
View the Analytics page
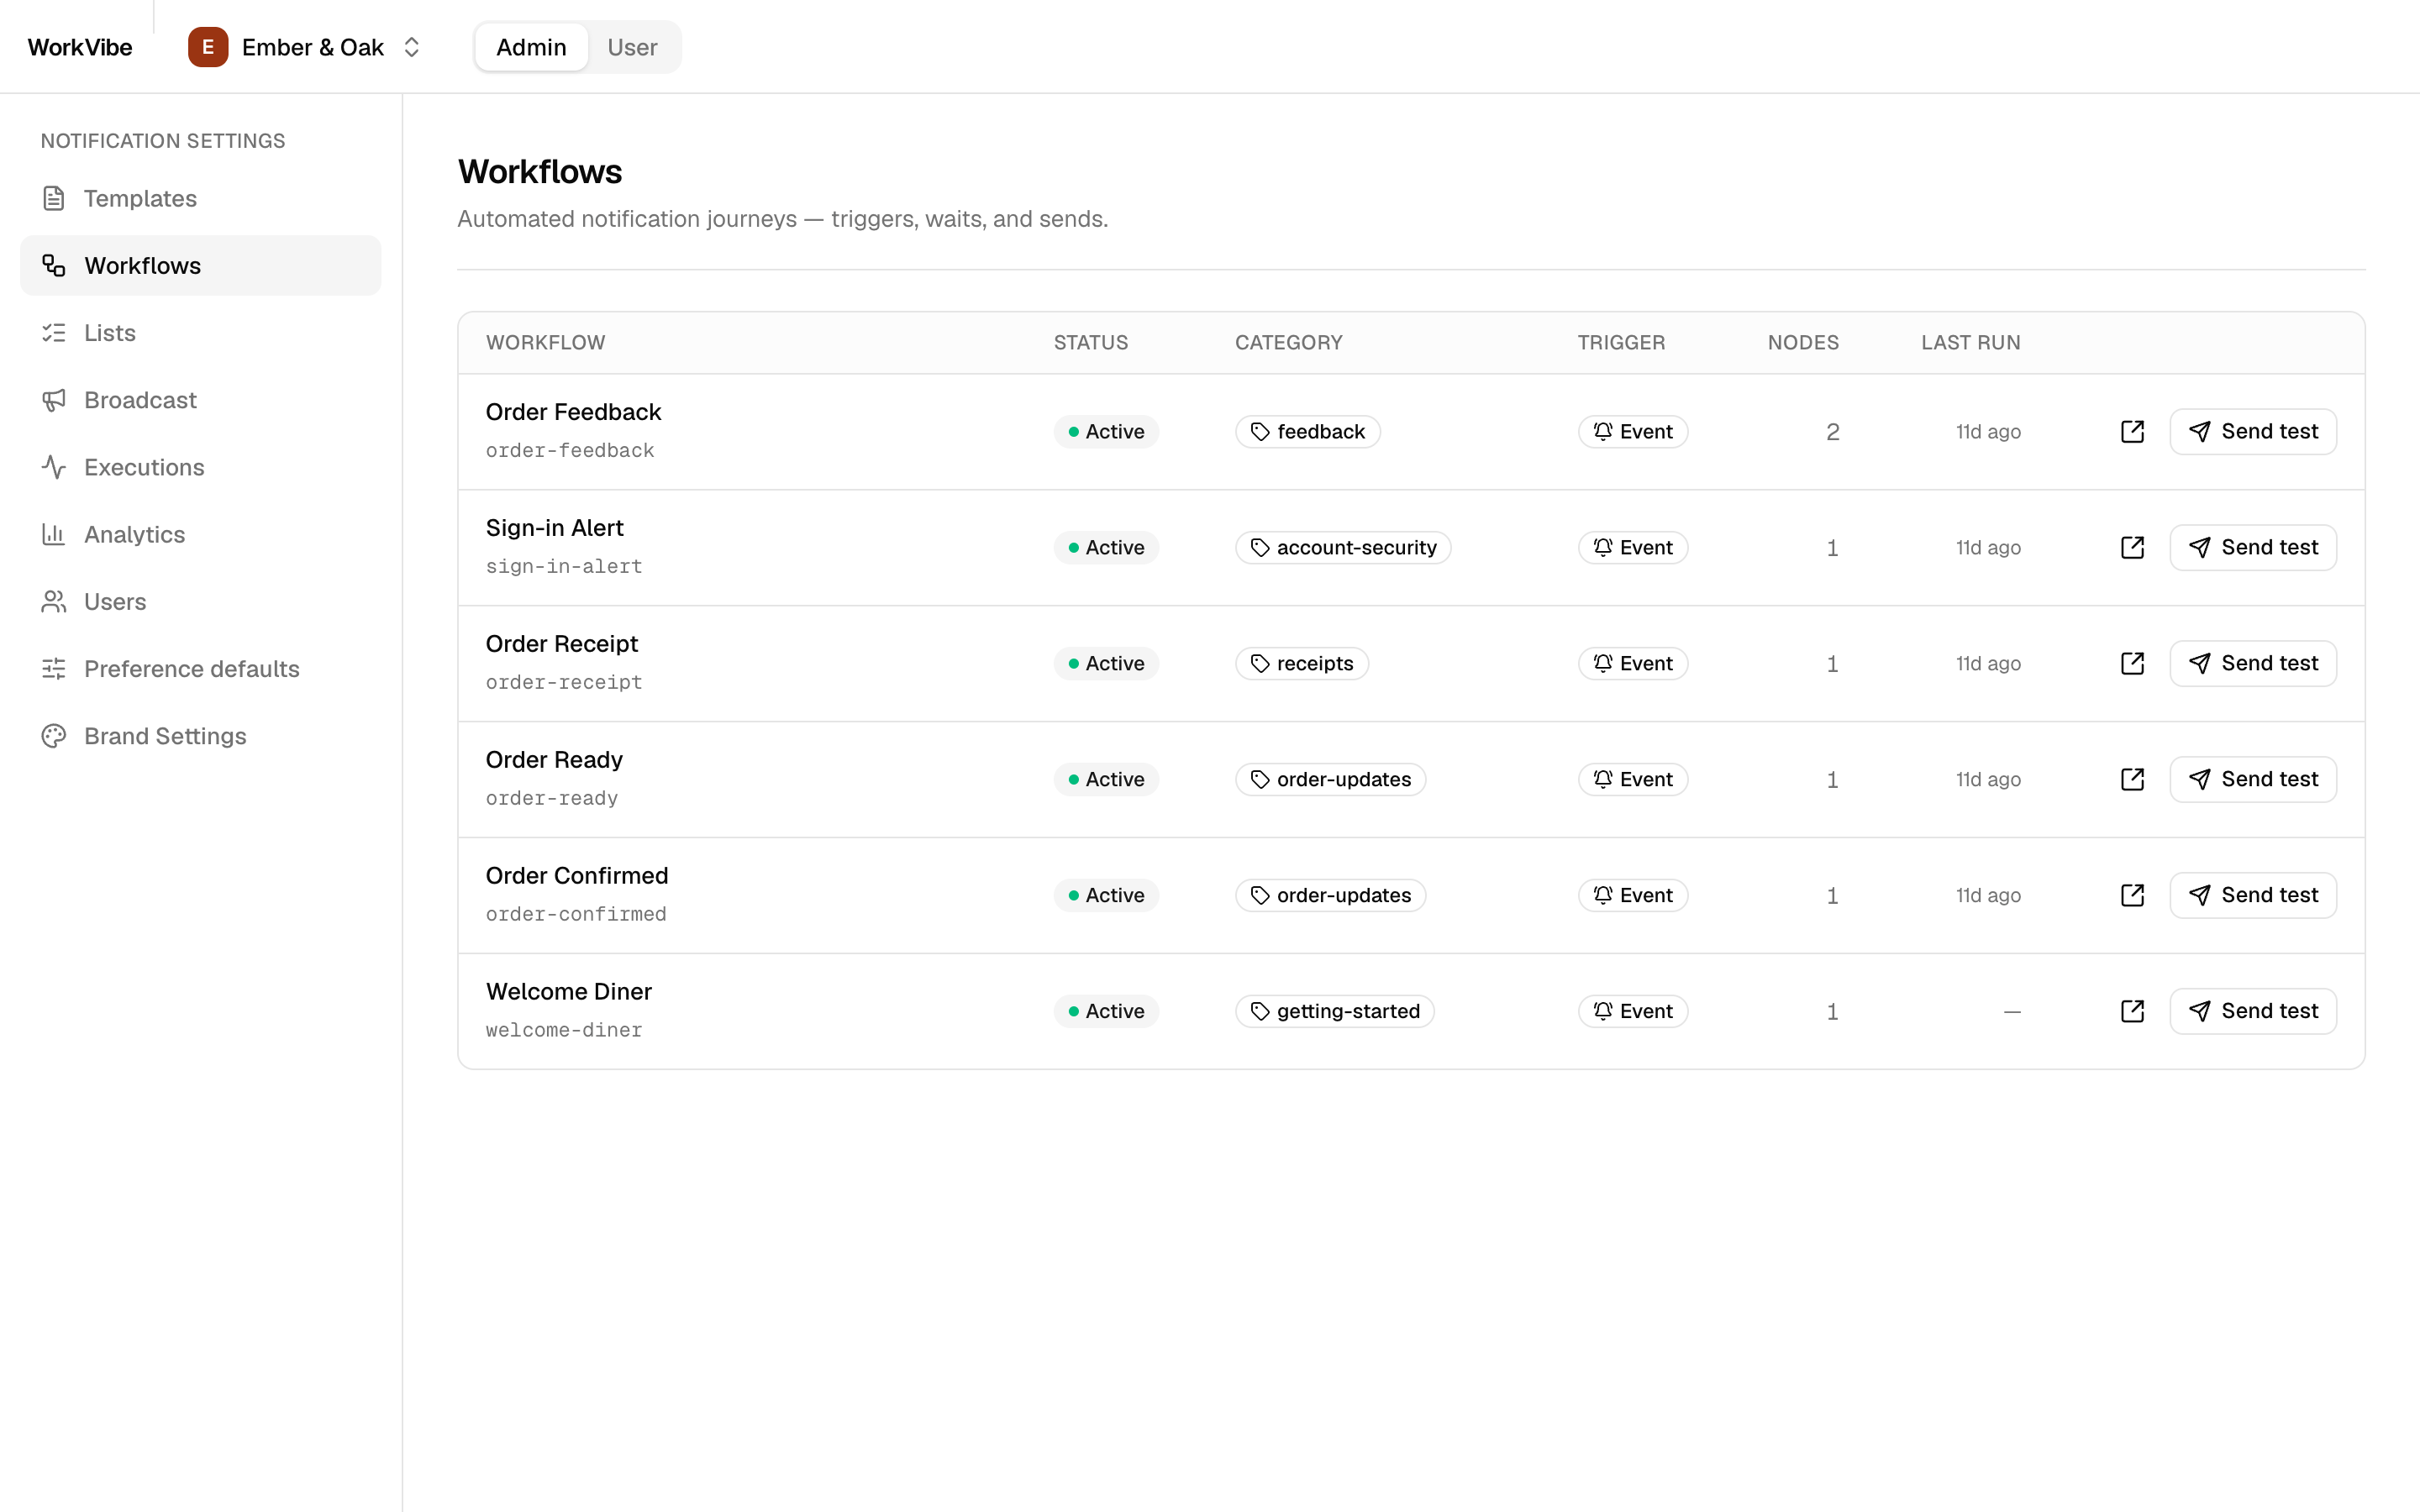point(201,534)
